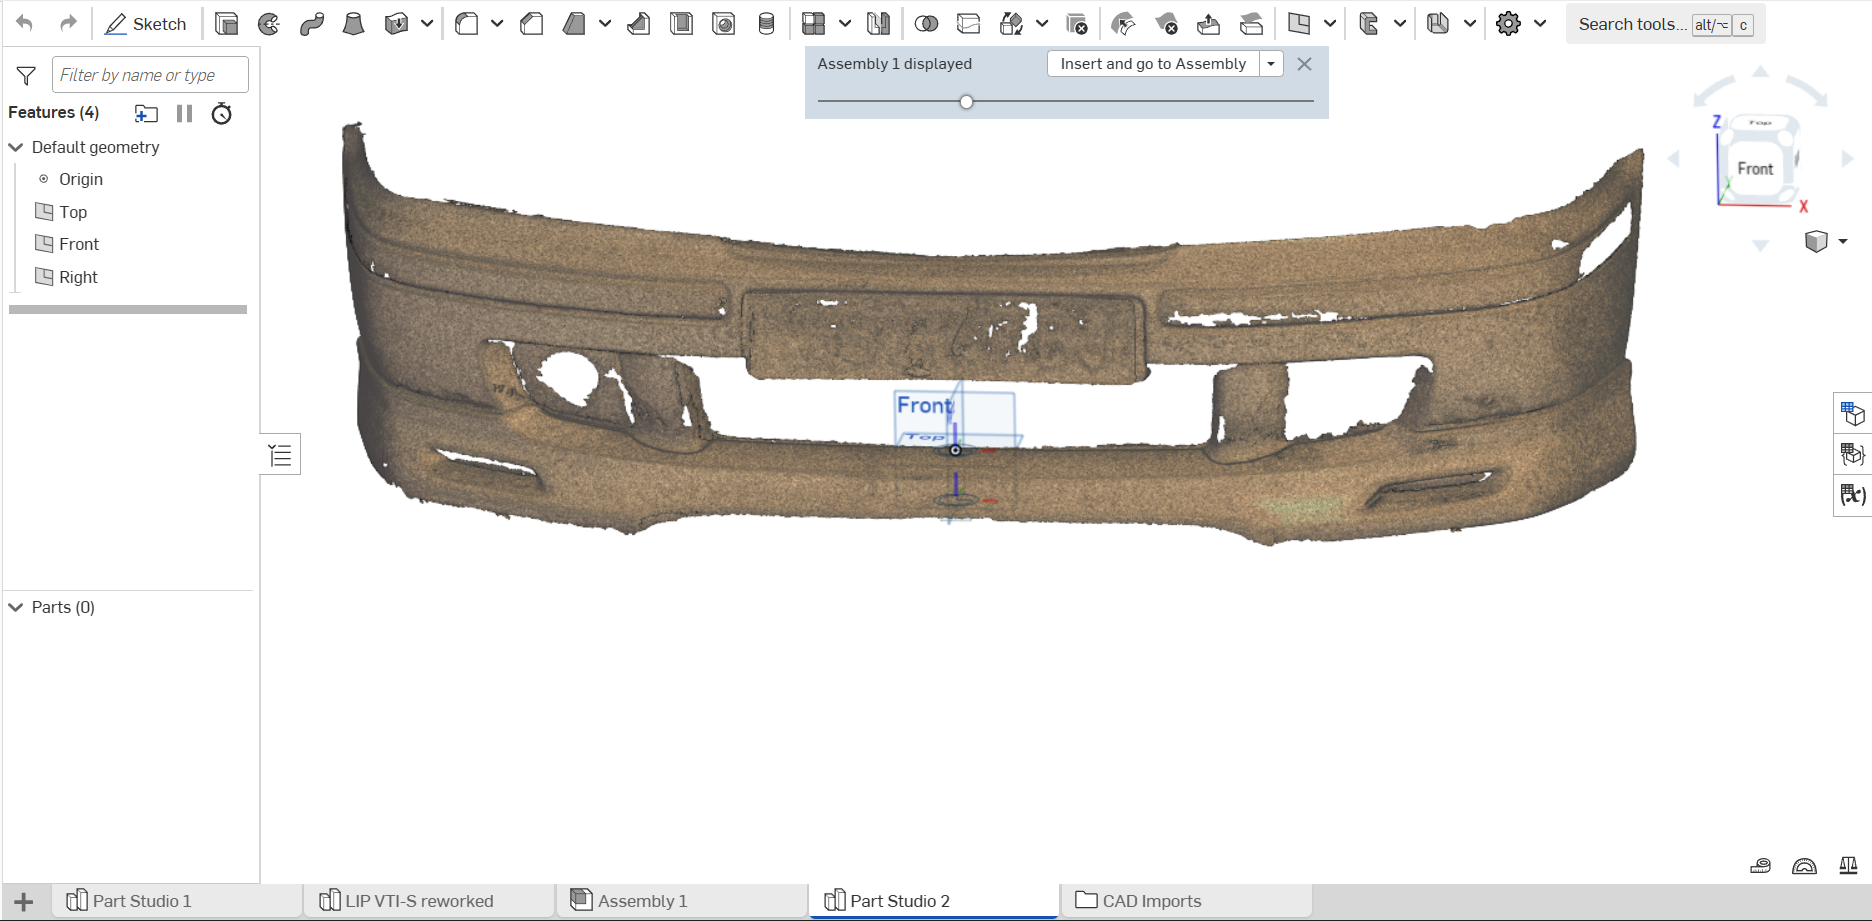Image resolution: width=1872 pixels, height=921 pixels.
Task: Select the Loft tool
Action: pos(353,24)
